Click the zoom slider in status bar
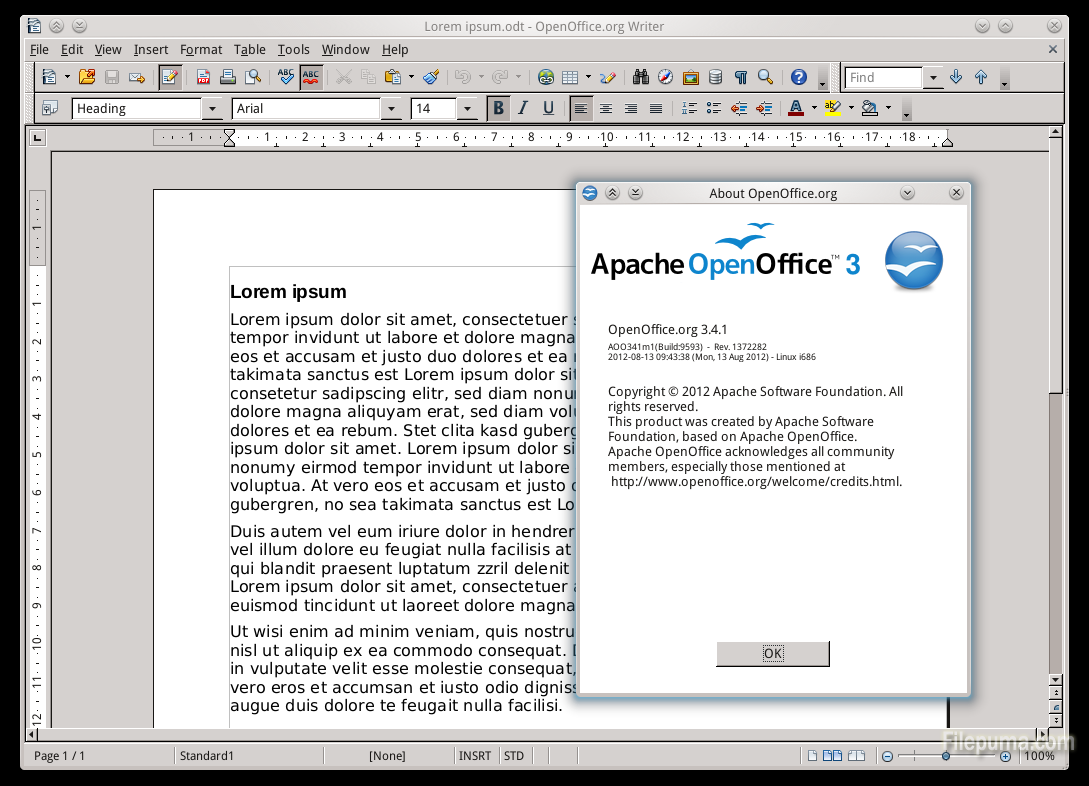 pyautogui.click(x=946, y=756)
